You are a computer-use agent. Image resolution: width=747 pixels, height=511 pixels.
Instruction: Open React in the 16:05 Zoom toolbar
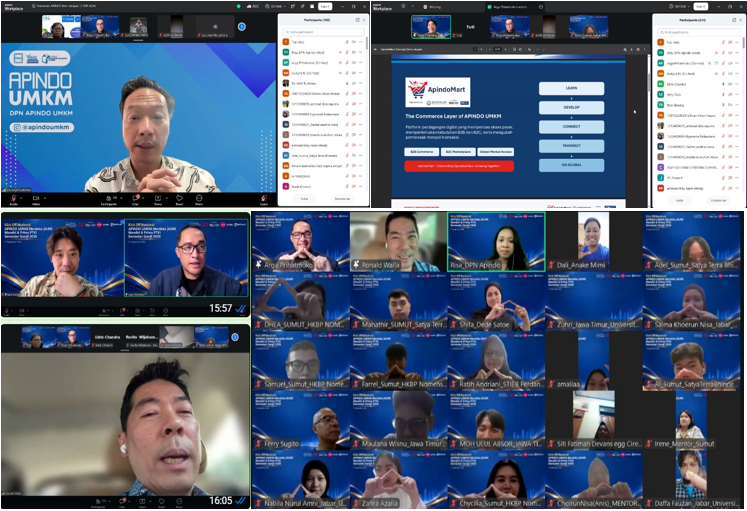pyautogui.click(x=161, y=501)
